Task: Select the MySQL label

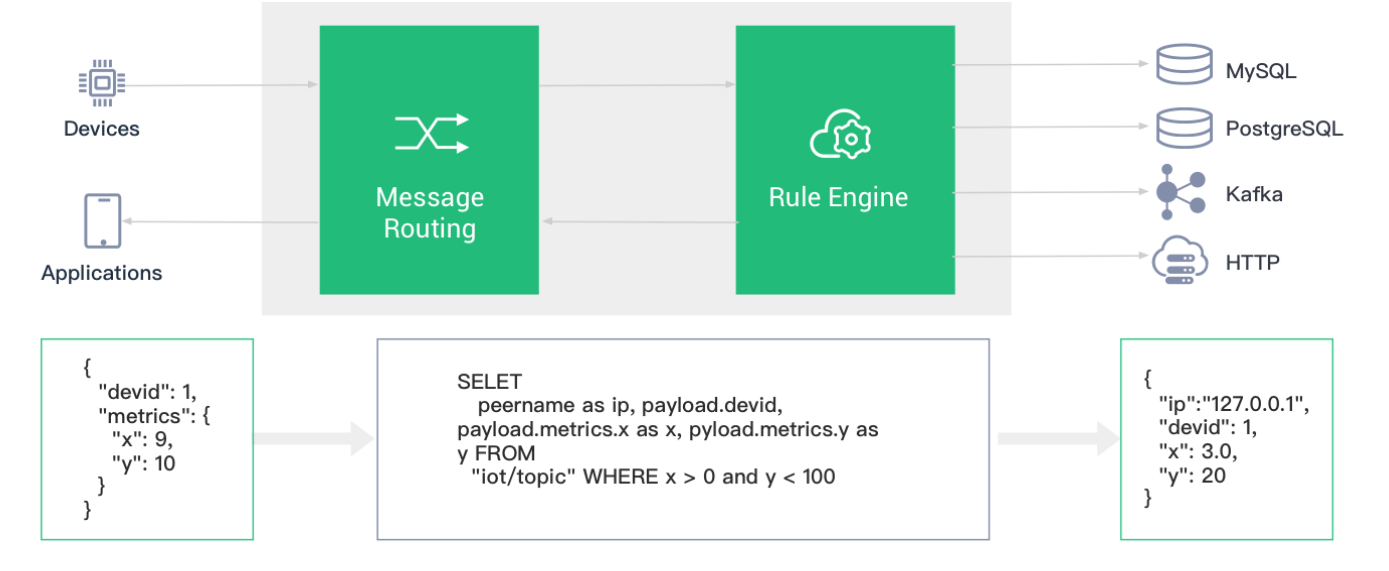Action: pos(1261,71)
